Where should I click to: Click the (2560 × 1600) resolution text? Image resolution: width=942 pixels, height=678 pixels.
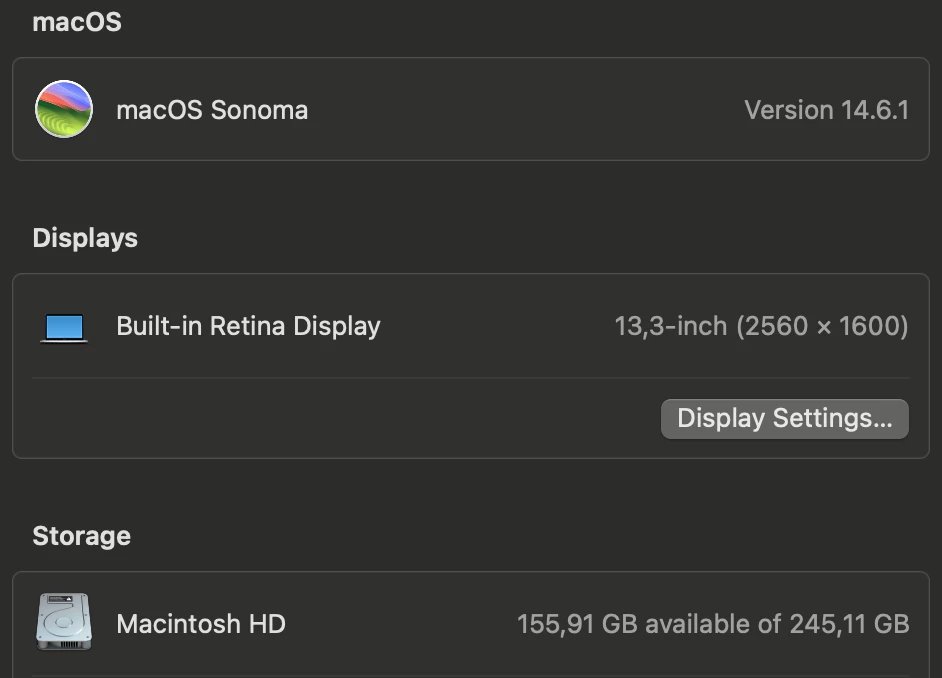(822, 326)
